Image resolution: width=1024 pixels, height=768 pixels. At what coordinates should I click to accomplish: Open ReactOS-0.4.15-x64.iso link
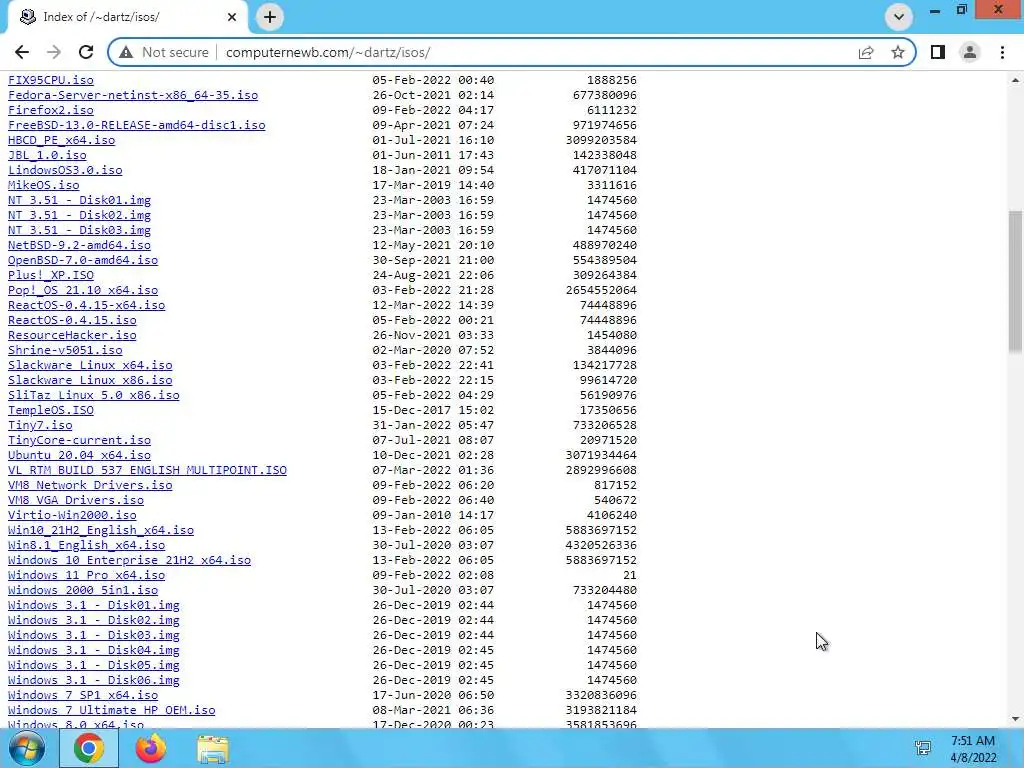tap(87, 305)
